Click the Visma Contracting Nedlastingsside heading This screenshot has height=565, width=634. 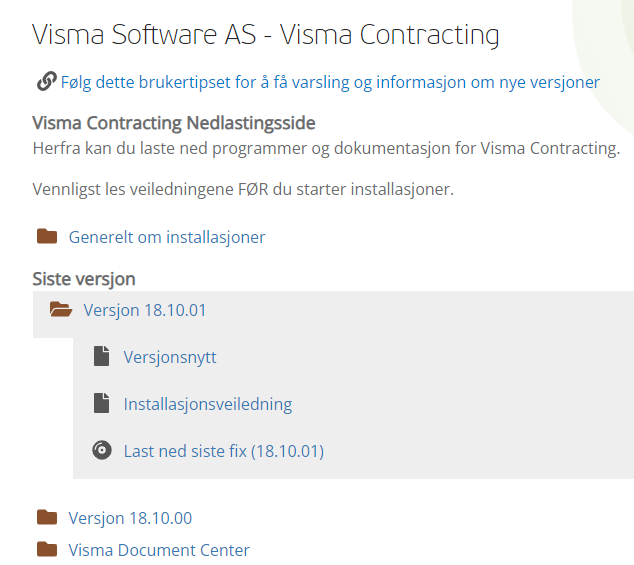pyautogui.click(x=174, y=123)
